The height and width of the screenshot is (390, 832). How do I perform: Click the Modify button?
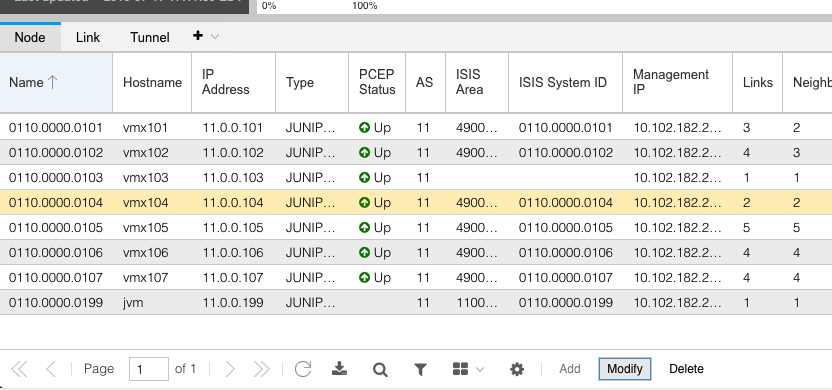coord(625,369)
